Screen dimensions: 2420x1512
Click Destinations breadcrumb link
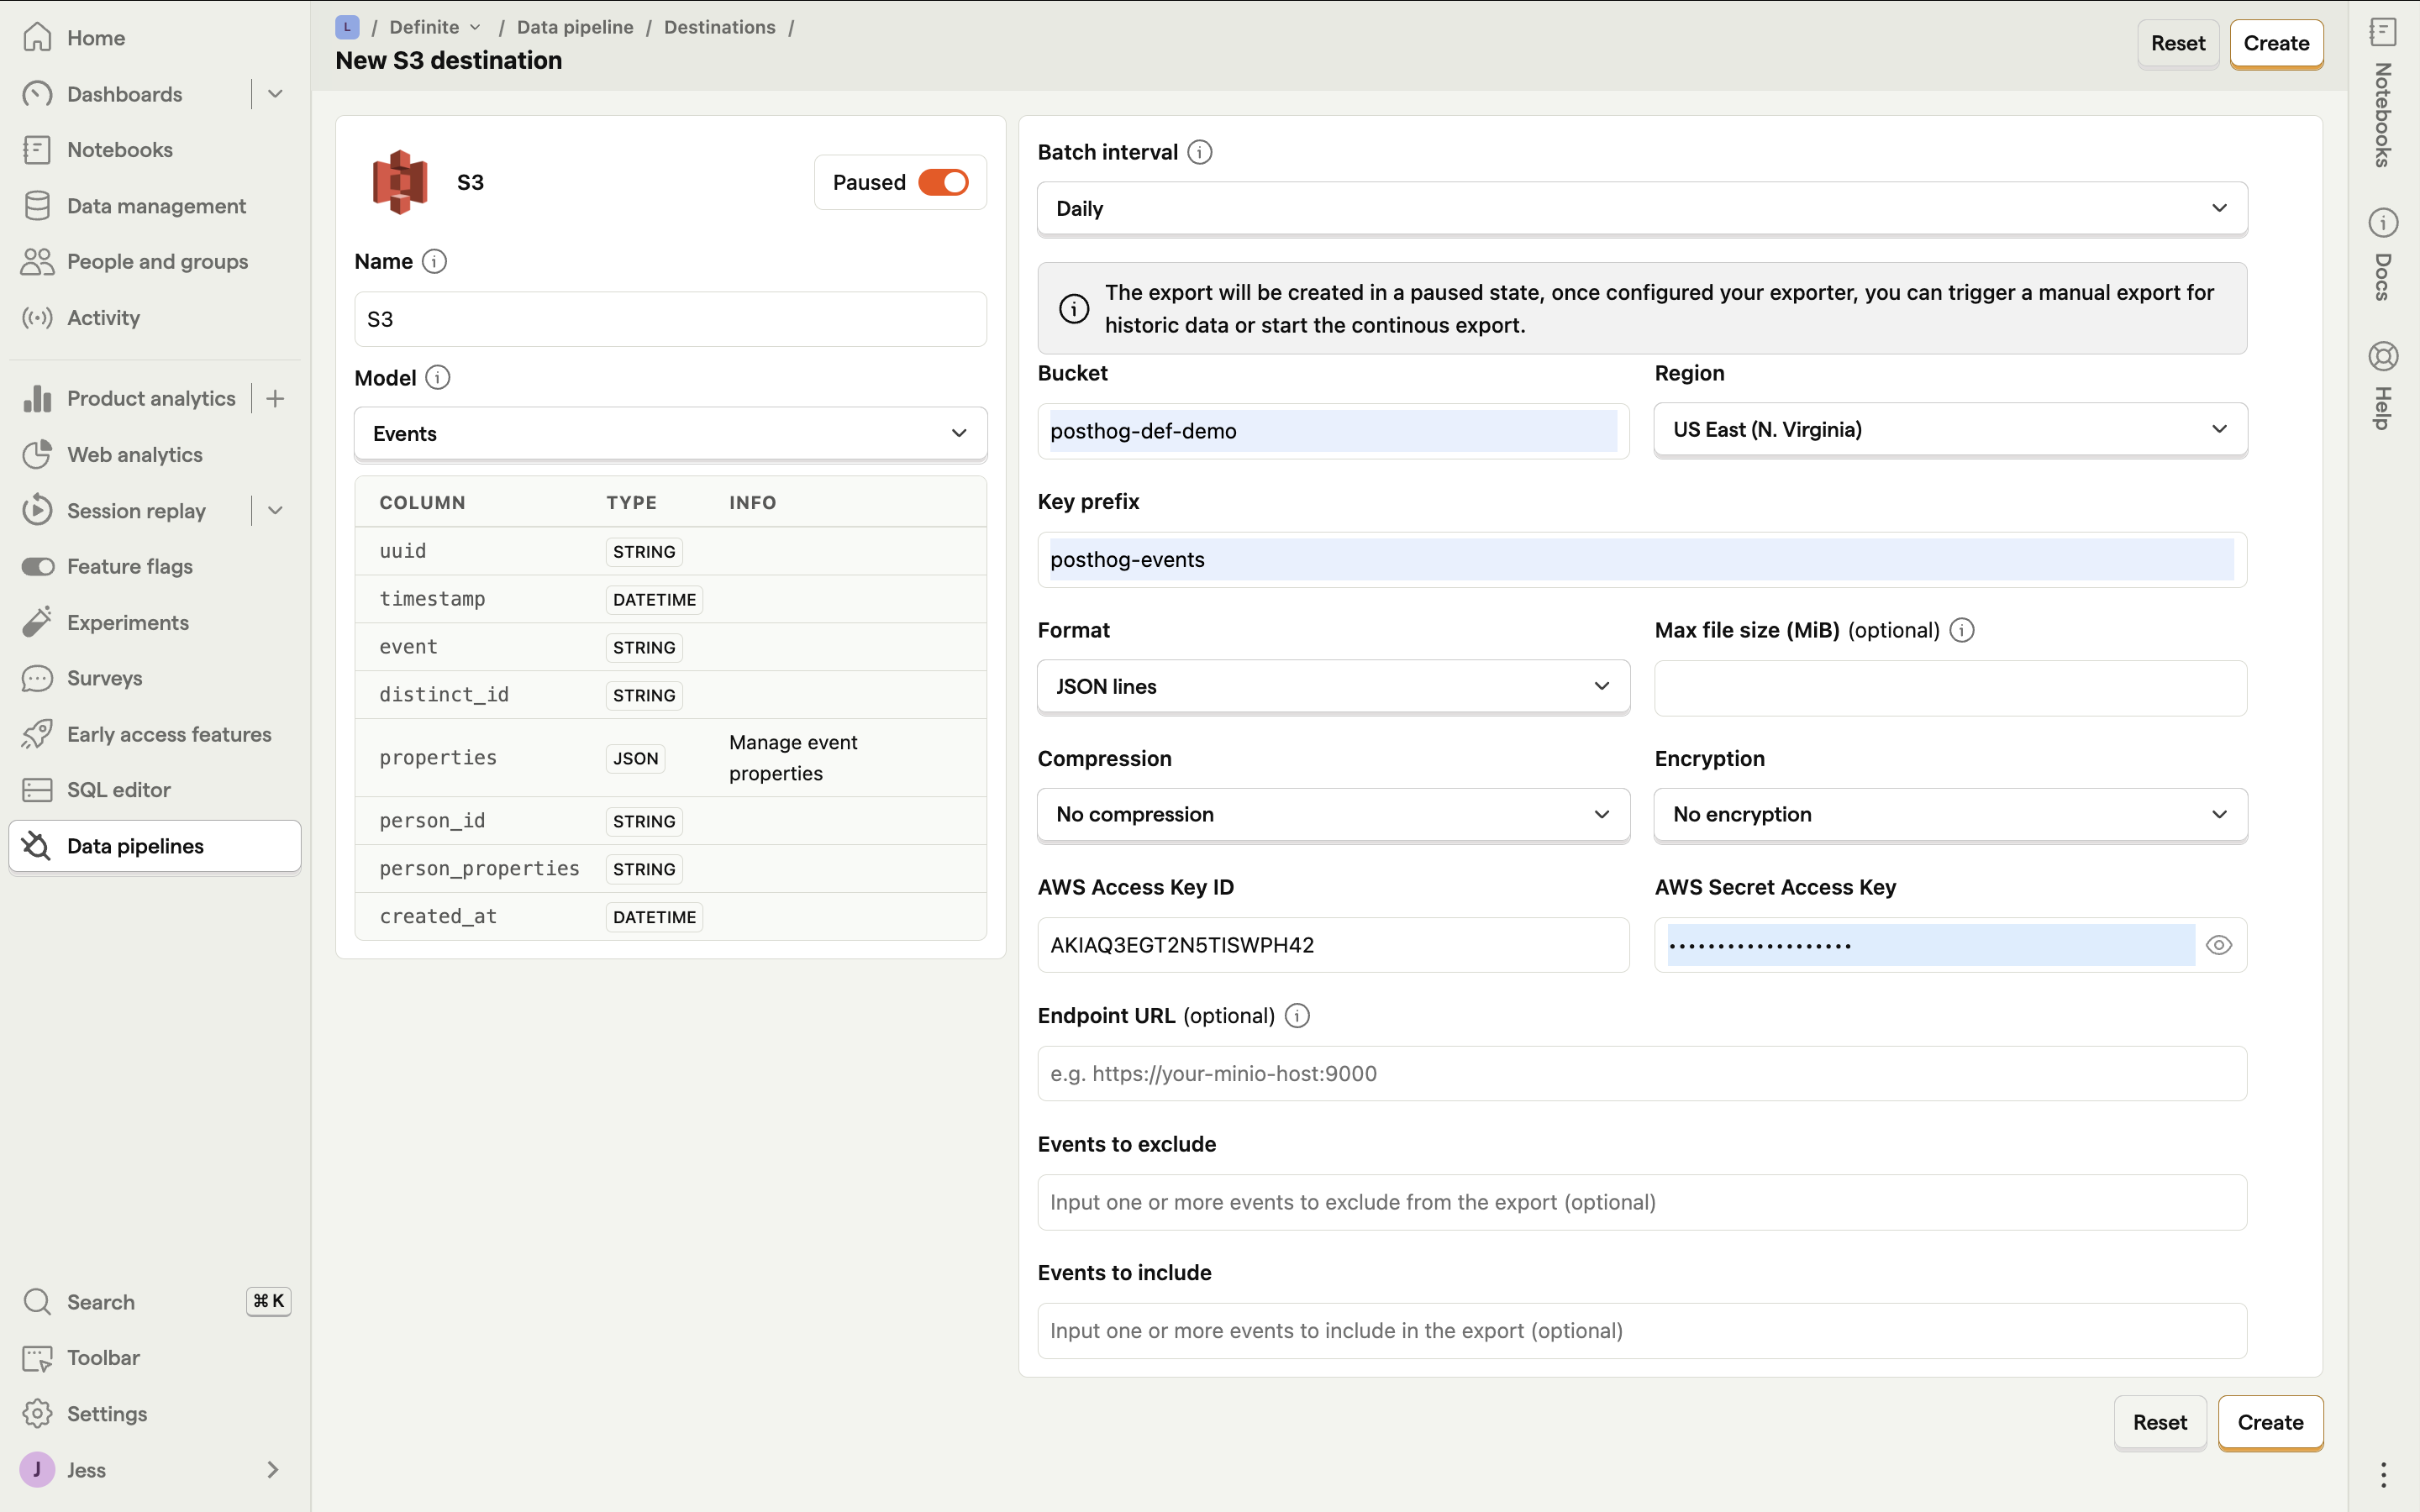719,27
